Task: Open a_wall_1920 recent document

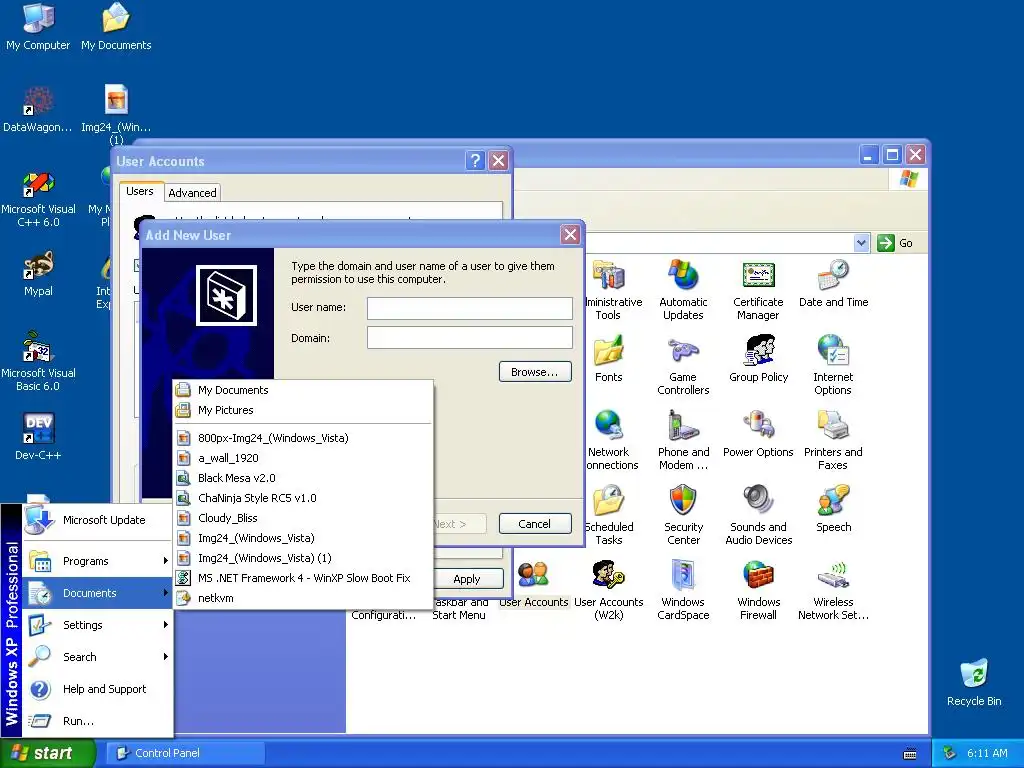Action: click(303, 458)
